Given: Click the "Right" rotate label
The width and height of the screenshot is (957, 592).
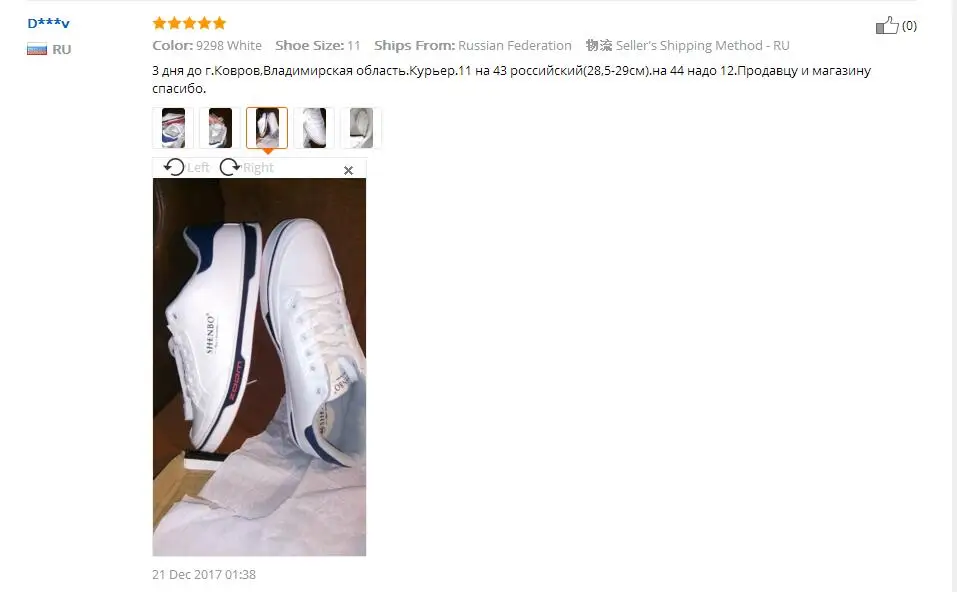Looking at the screenshot, I should click(x=258, y=167).
